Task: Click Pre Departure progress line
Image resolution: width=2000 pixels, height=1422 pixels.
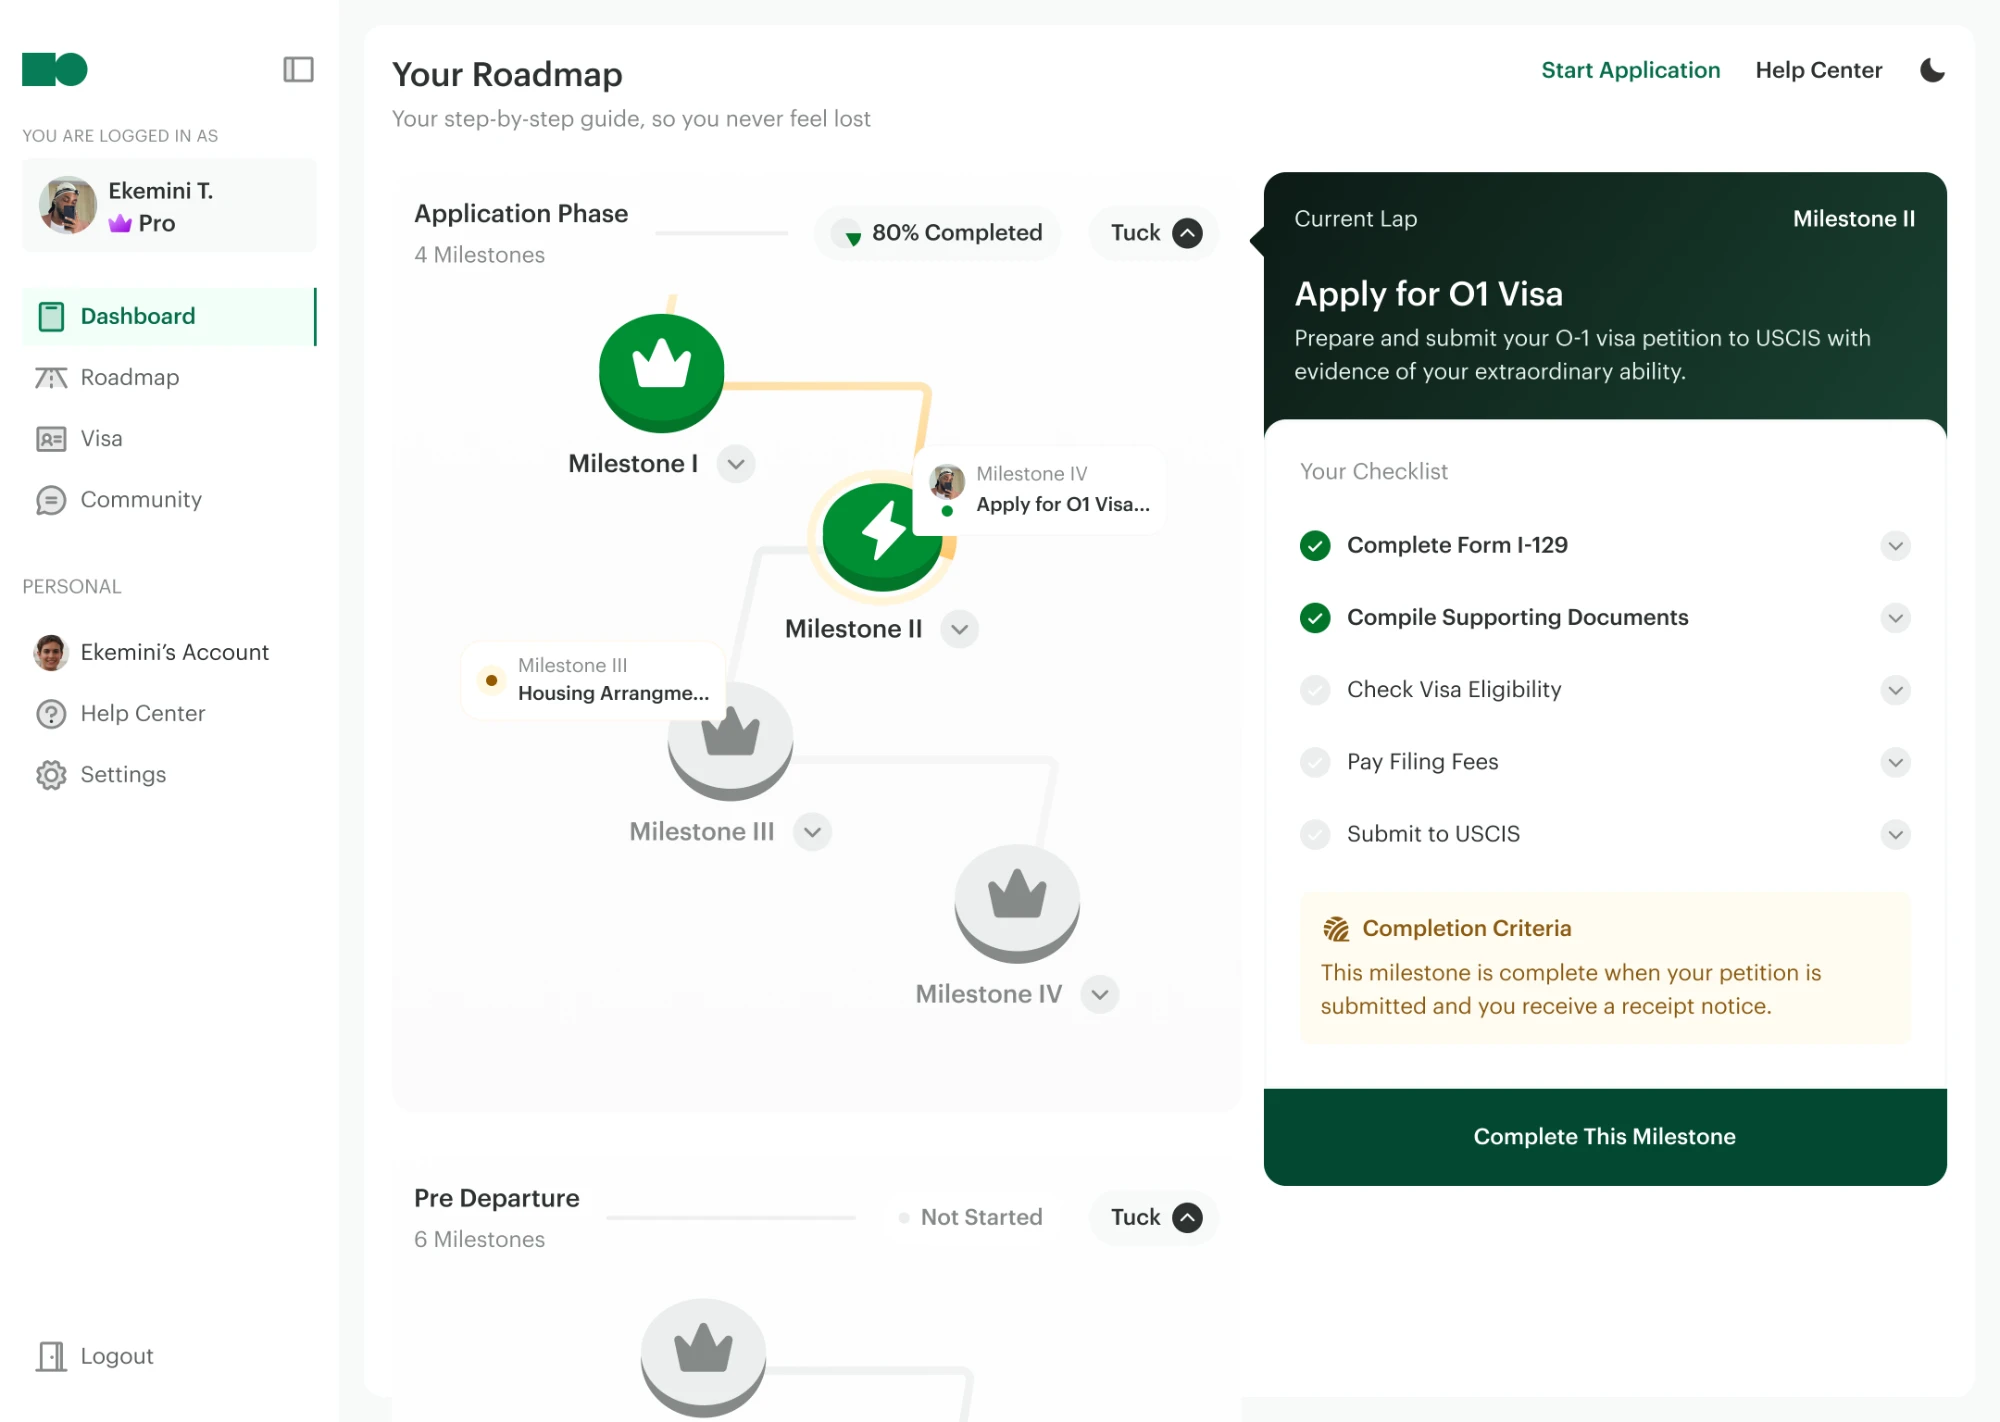Action: [x=731, y=1217]
